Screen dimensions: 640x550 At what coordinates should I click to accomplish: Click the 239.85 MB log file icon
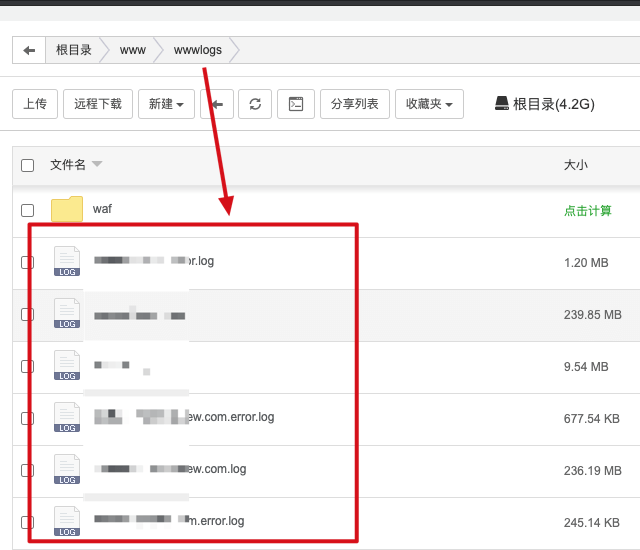[67, 314]
